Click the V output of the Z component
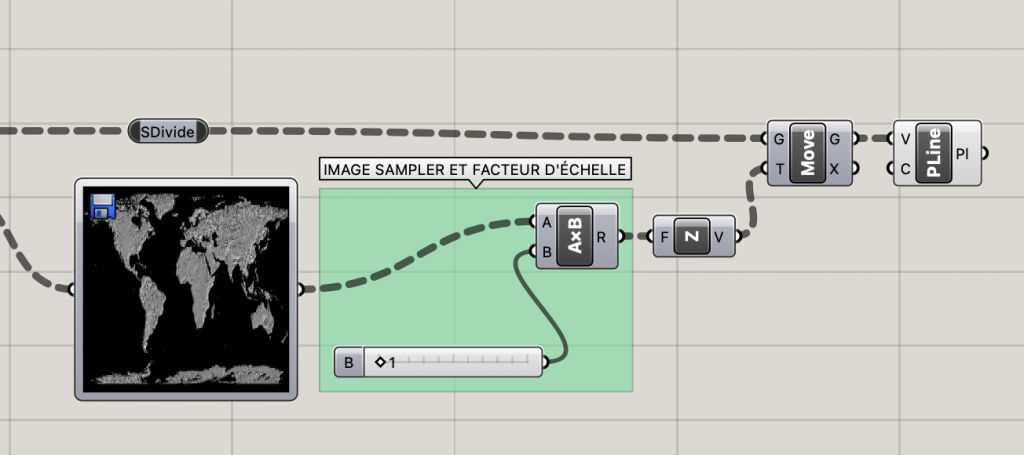The image size is (1024, 455). (719, 237)
